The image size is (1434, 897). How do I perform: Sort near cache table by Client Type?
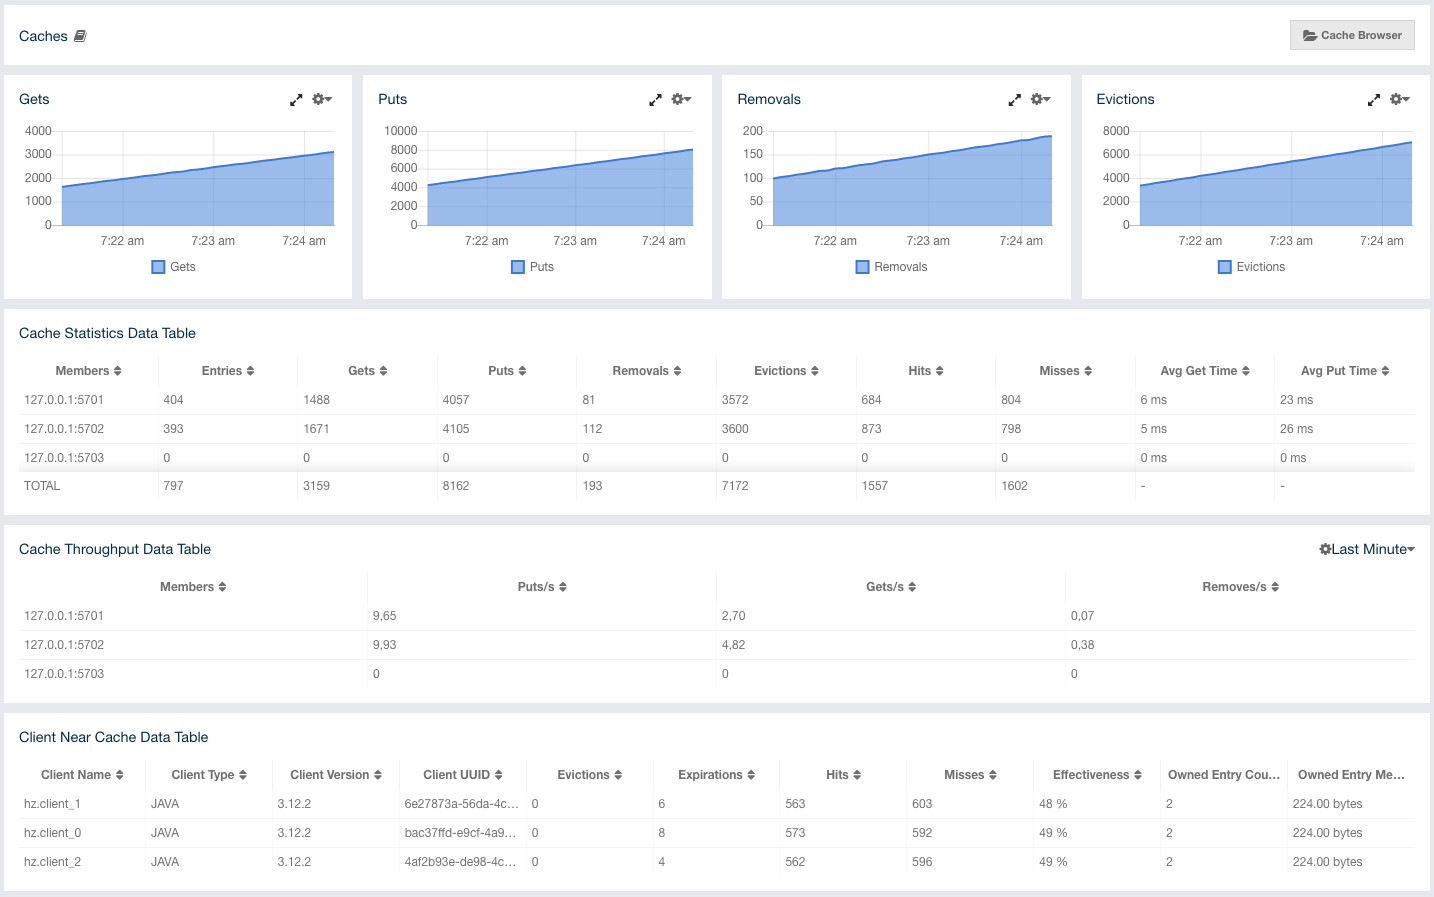[209, 775]
